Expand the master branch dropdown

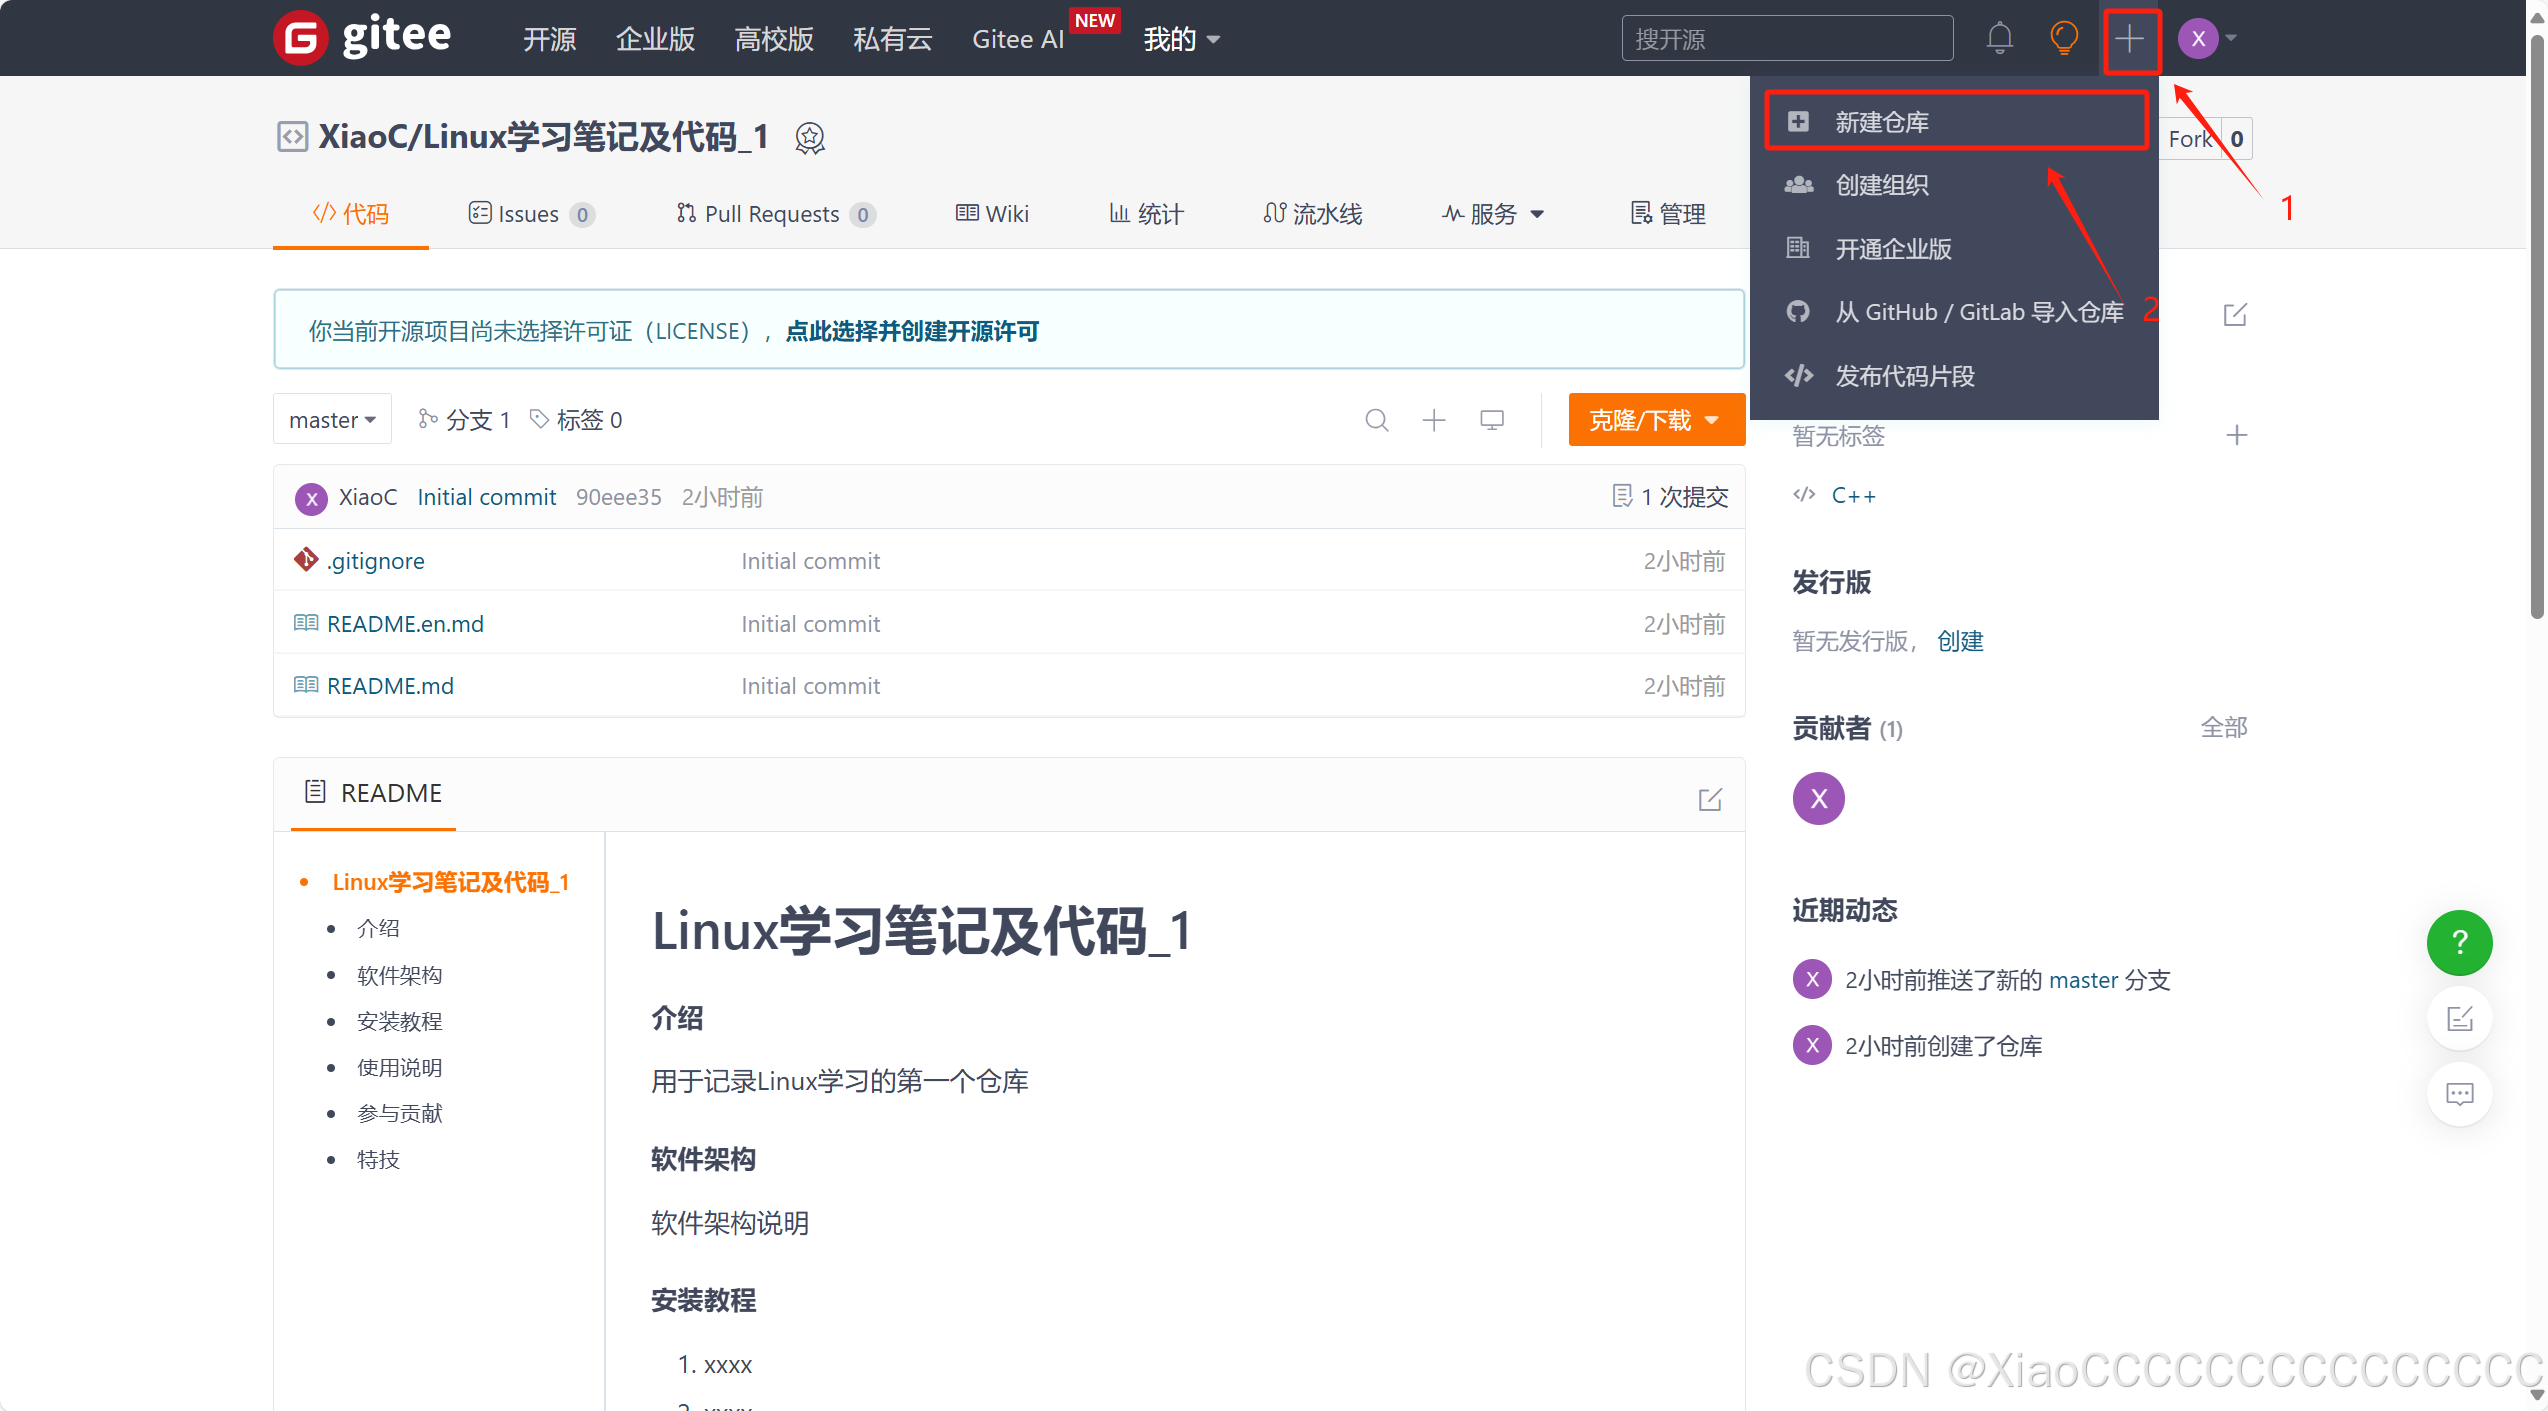point(332,420)
